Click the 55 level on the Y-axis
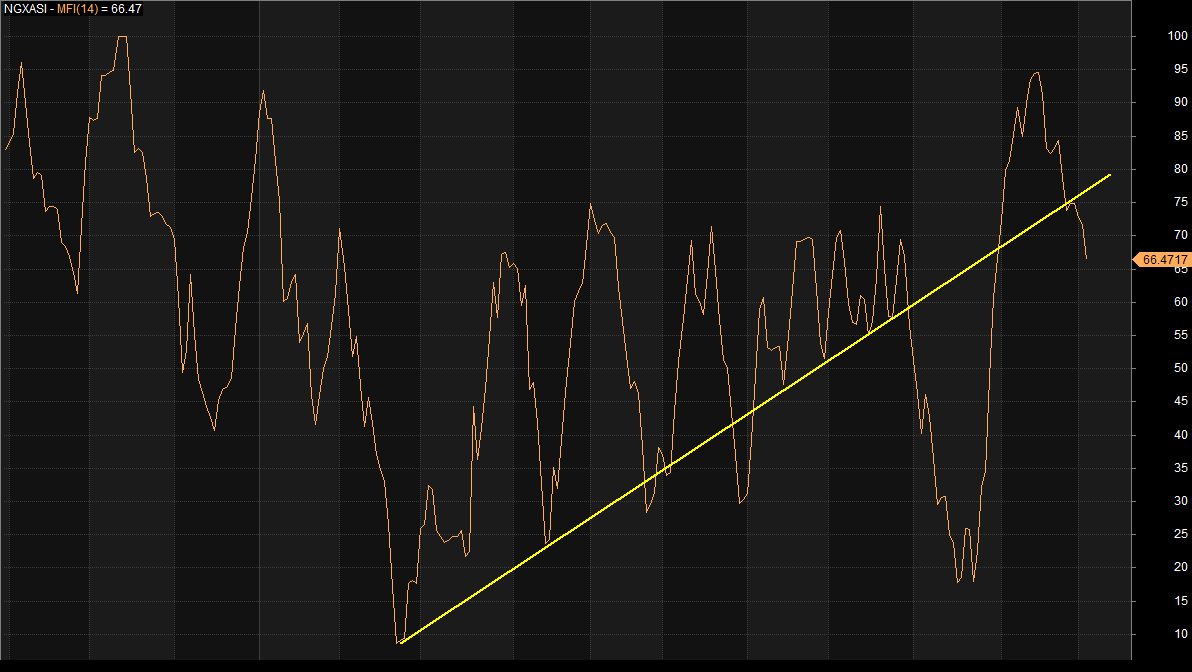 1181,334
